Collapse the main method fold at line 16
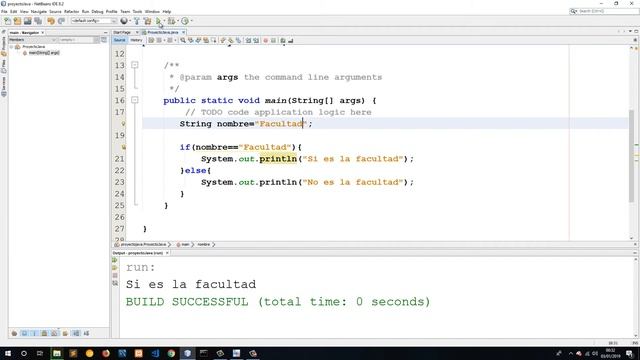The height and width of the screenshot is (360, 640). point(135,100)
